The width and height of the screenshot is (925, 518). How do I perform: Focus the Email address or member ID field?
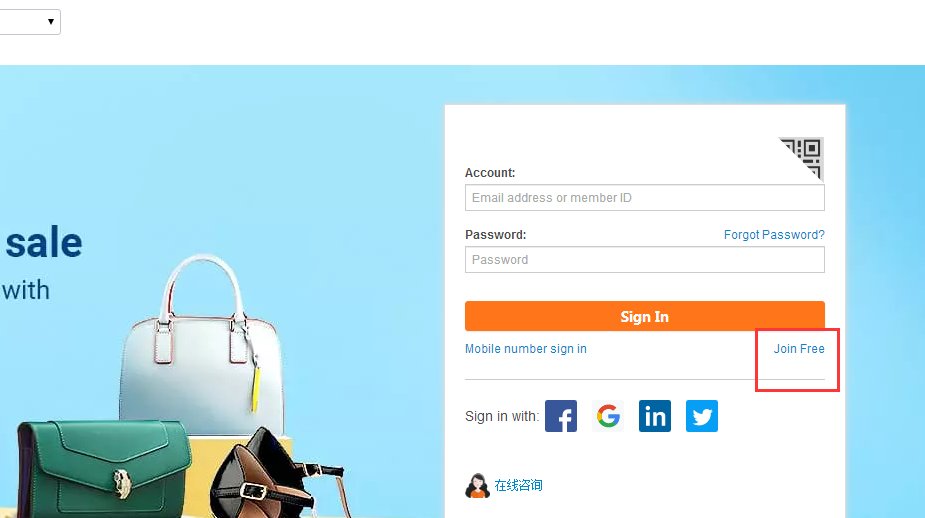[645, 198]
